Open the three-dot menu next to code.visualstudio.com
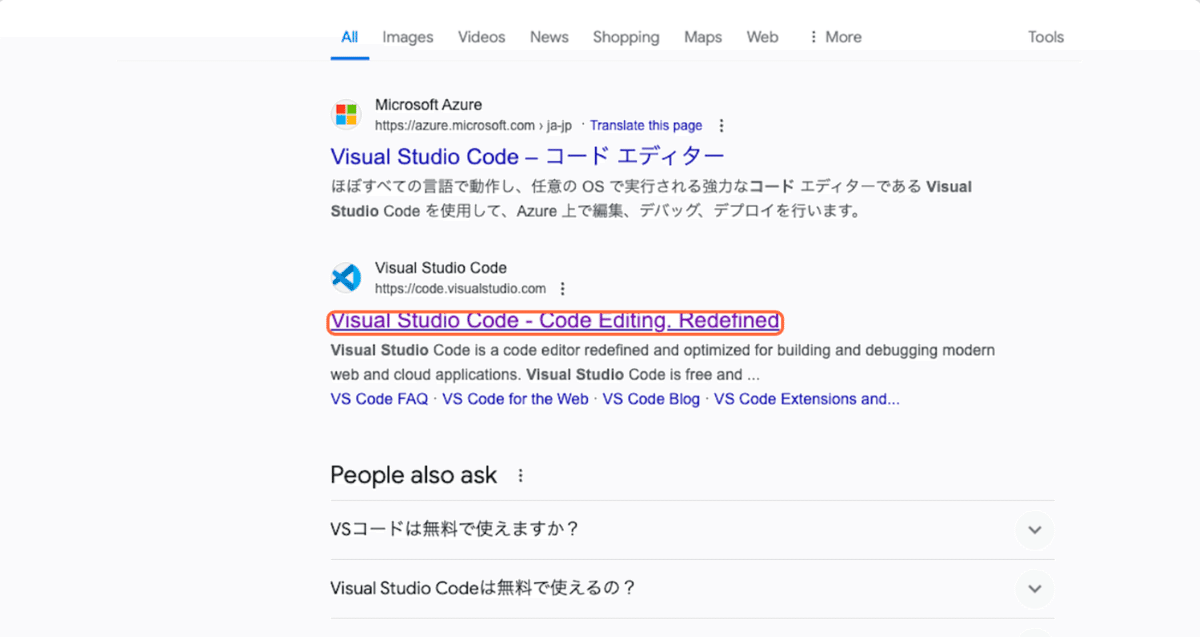The height and width of the screenshot is (637, 1200). click(x=563, y=288)
